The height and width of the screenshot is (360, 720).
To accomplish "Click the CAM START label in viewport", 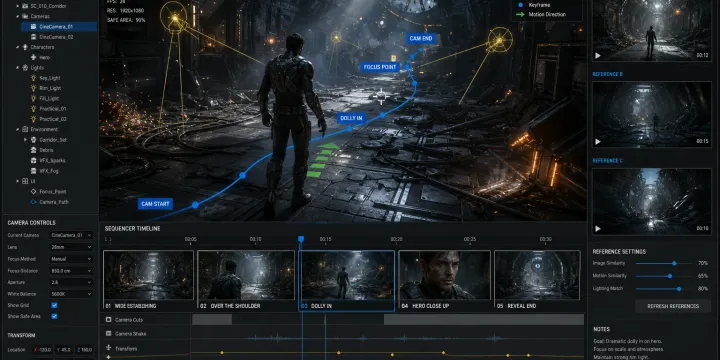I will 156,204.
